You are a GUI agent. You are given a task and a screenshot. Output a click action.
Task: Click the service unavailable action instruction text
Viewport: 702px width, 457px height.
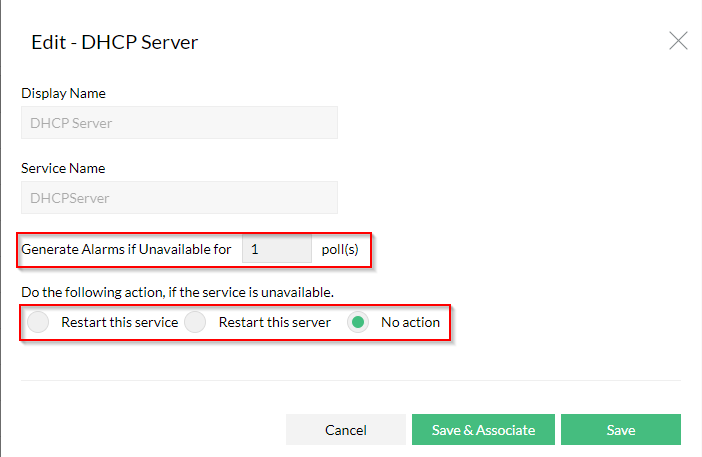click(177, 292)
